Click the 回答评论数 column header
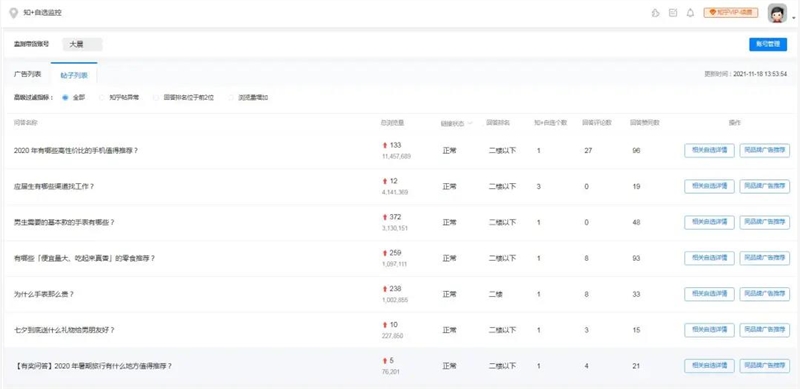The height and width of the screenshot is (389, 800). pos(597,123)
